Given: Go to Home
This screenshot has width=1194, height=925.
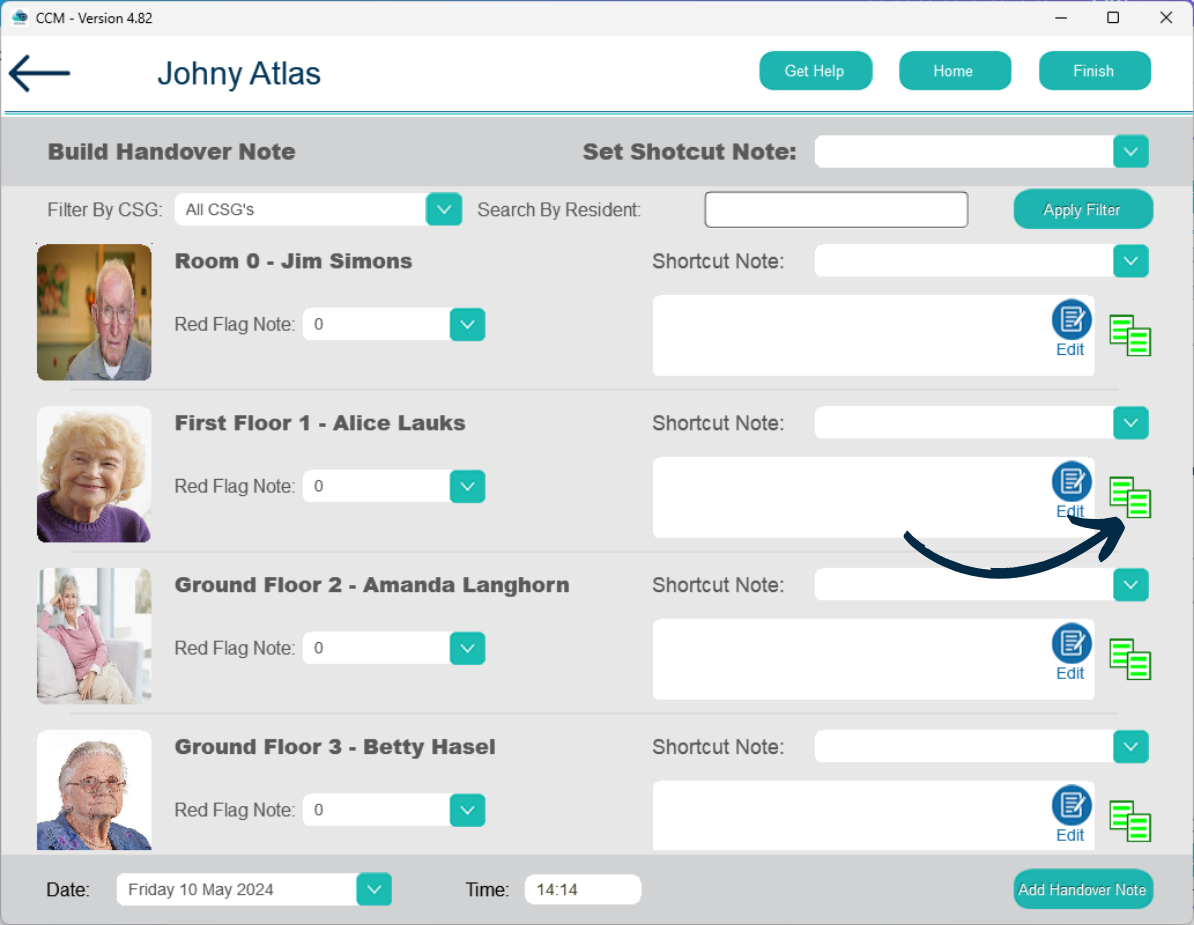Looking at the screenshot, I should pyautogui.click(x=954, y=71).
